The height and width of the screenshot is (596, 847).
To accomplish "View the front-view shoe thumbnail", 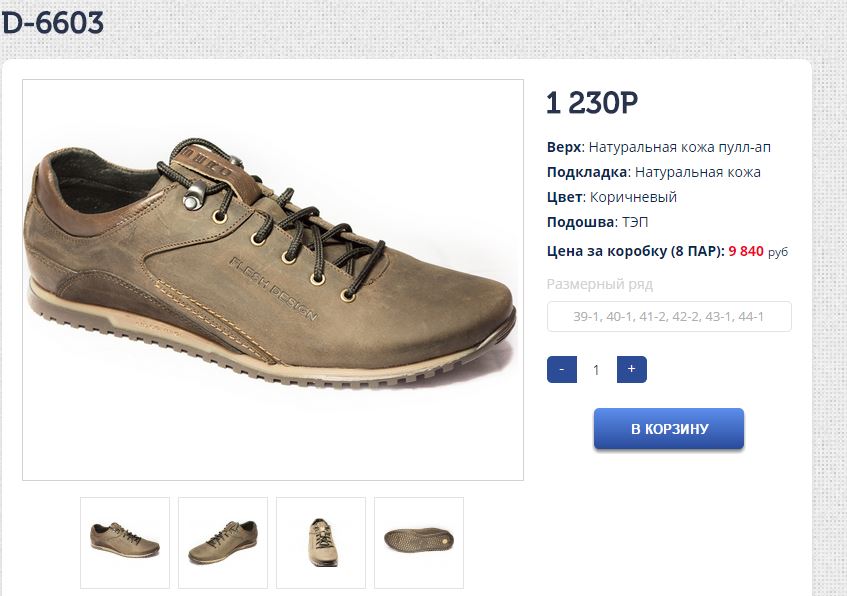I will point(320,542).
